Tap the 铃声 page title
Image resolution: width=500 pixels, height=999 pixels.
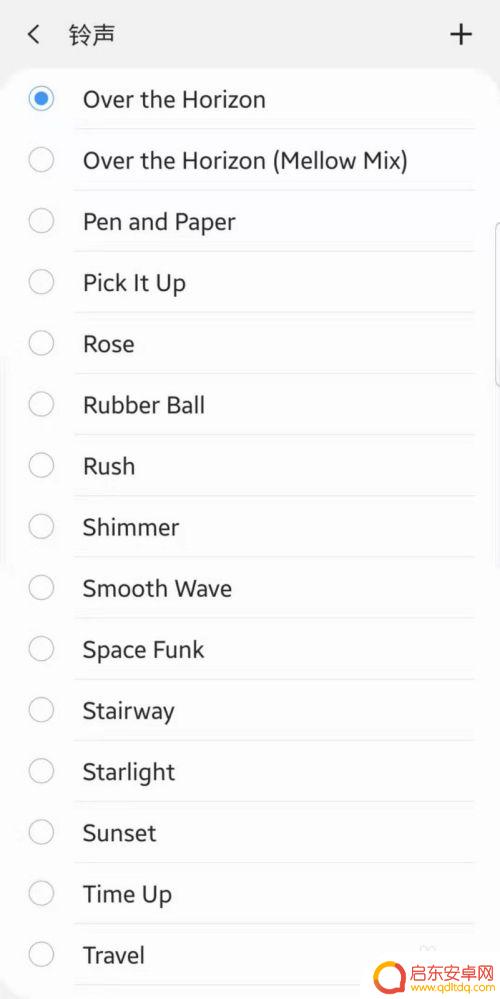pos(92,34)
